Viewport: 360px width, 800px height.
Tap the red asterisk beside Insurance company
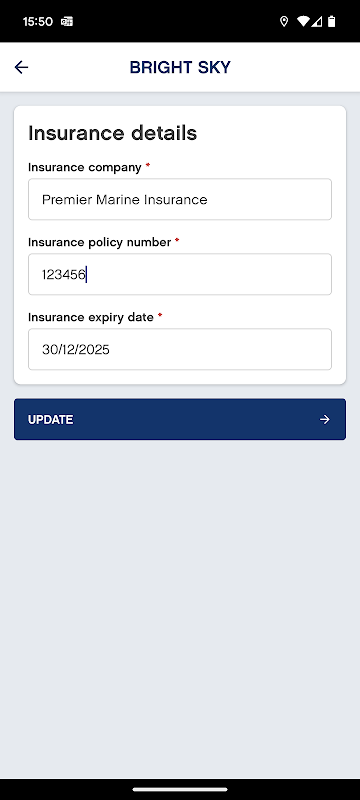(148, 166)
